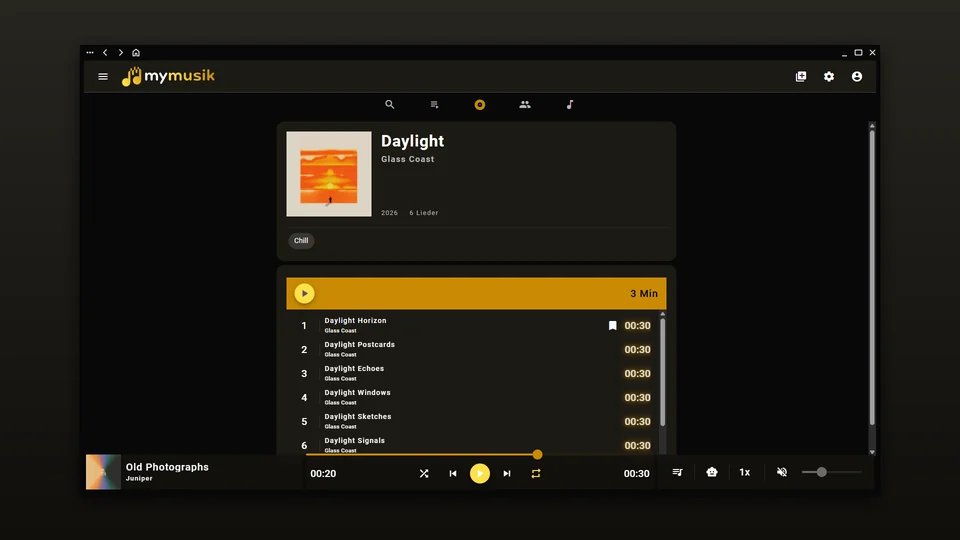Select track Daylight Horizon
Viewport: 960px width, 540px height.
click(x=476, y=326)
